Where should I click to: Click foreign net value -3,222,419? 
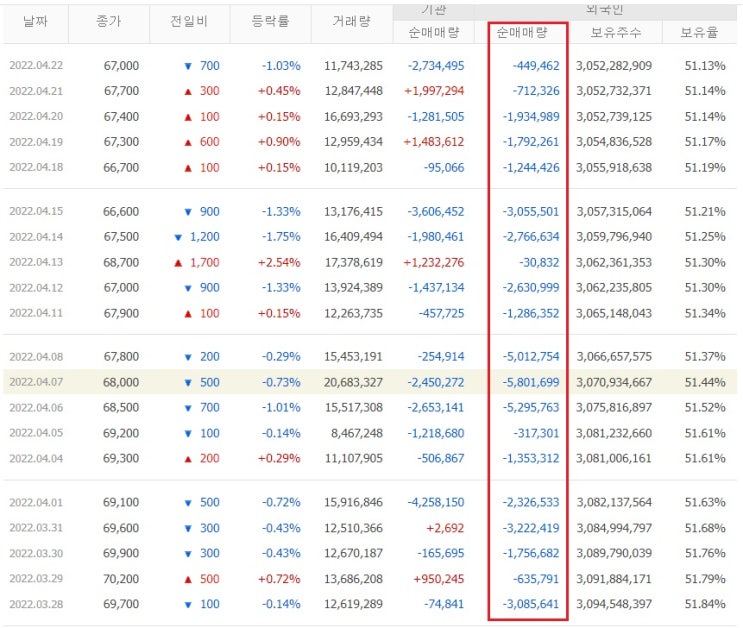[531, 528]
